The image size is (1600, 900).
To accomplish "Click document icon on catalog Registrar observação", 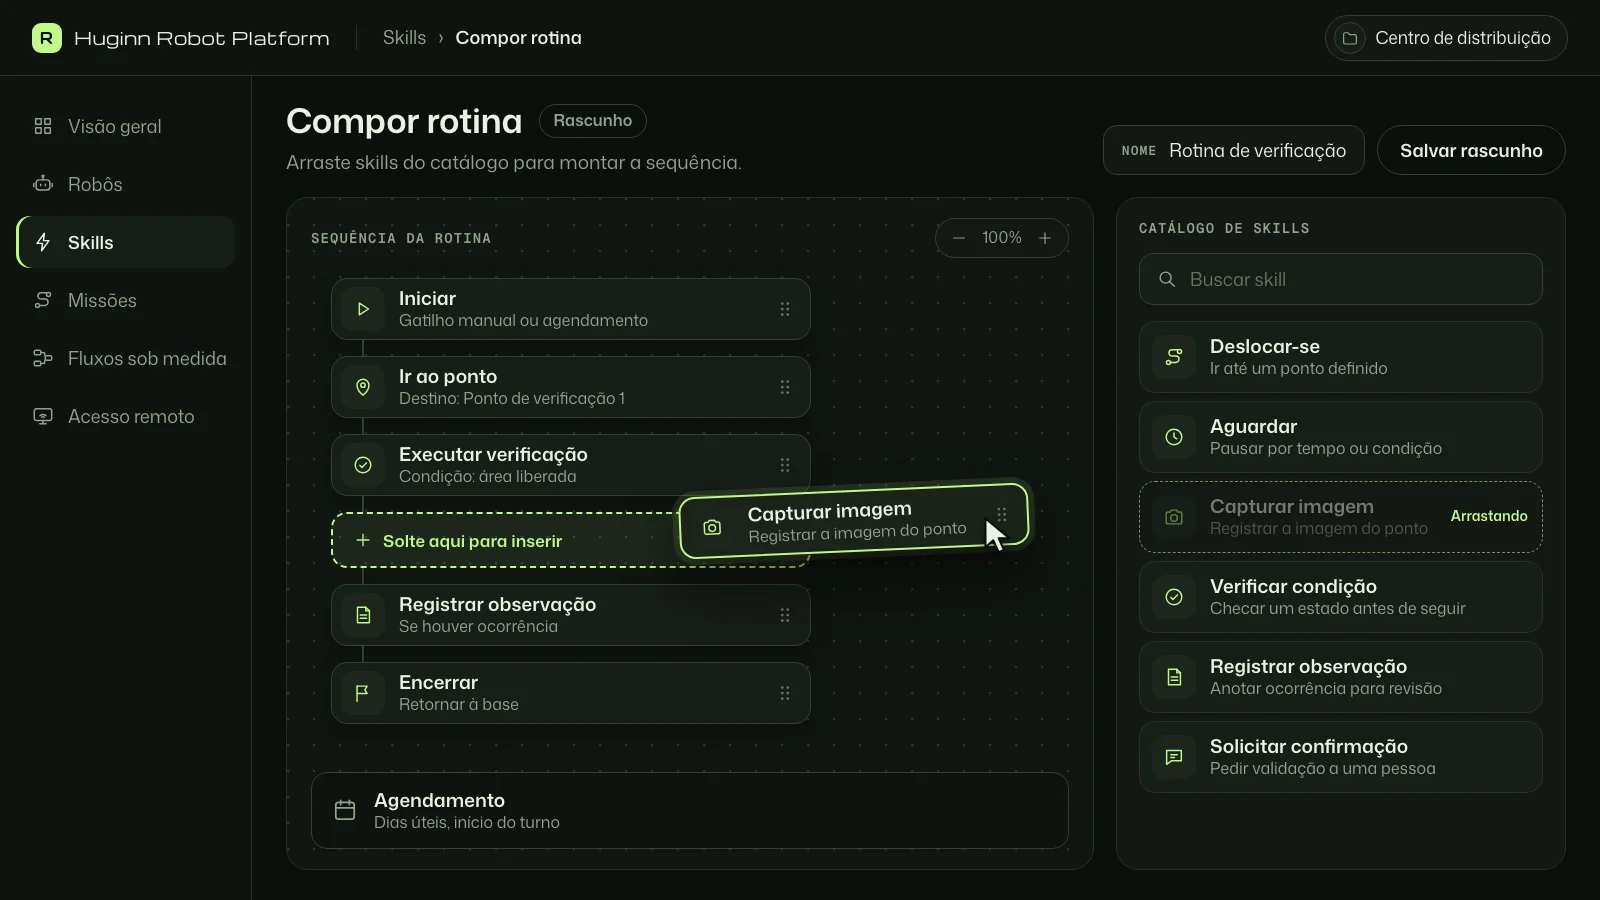I will tap(1174, 677).
